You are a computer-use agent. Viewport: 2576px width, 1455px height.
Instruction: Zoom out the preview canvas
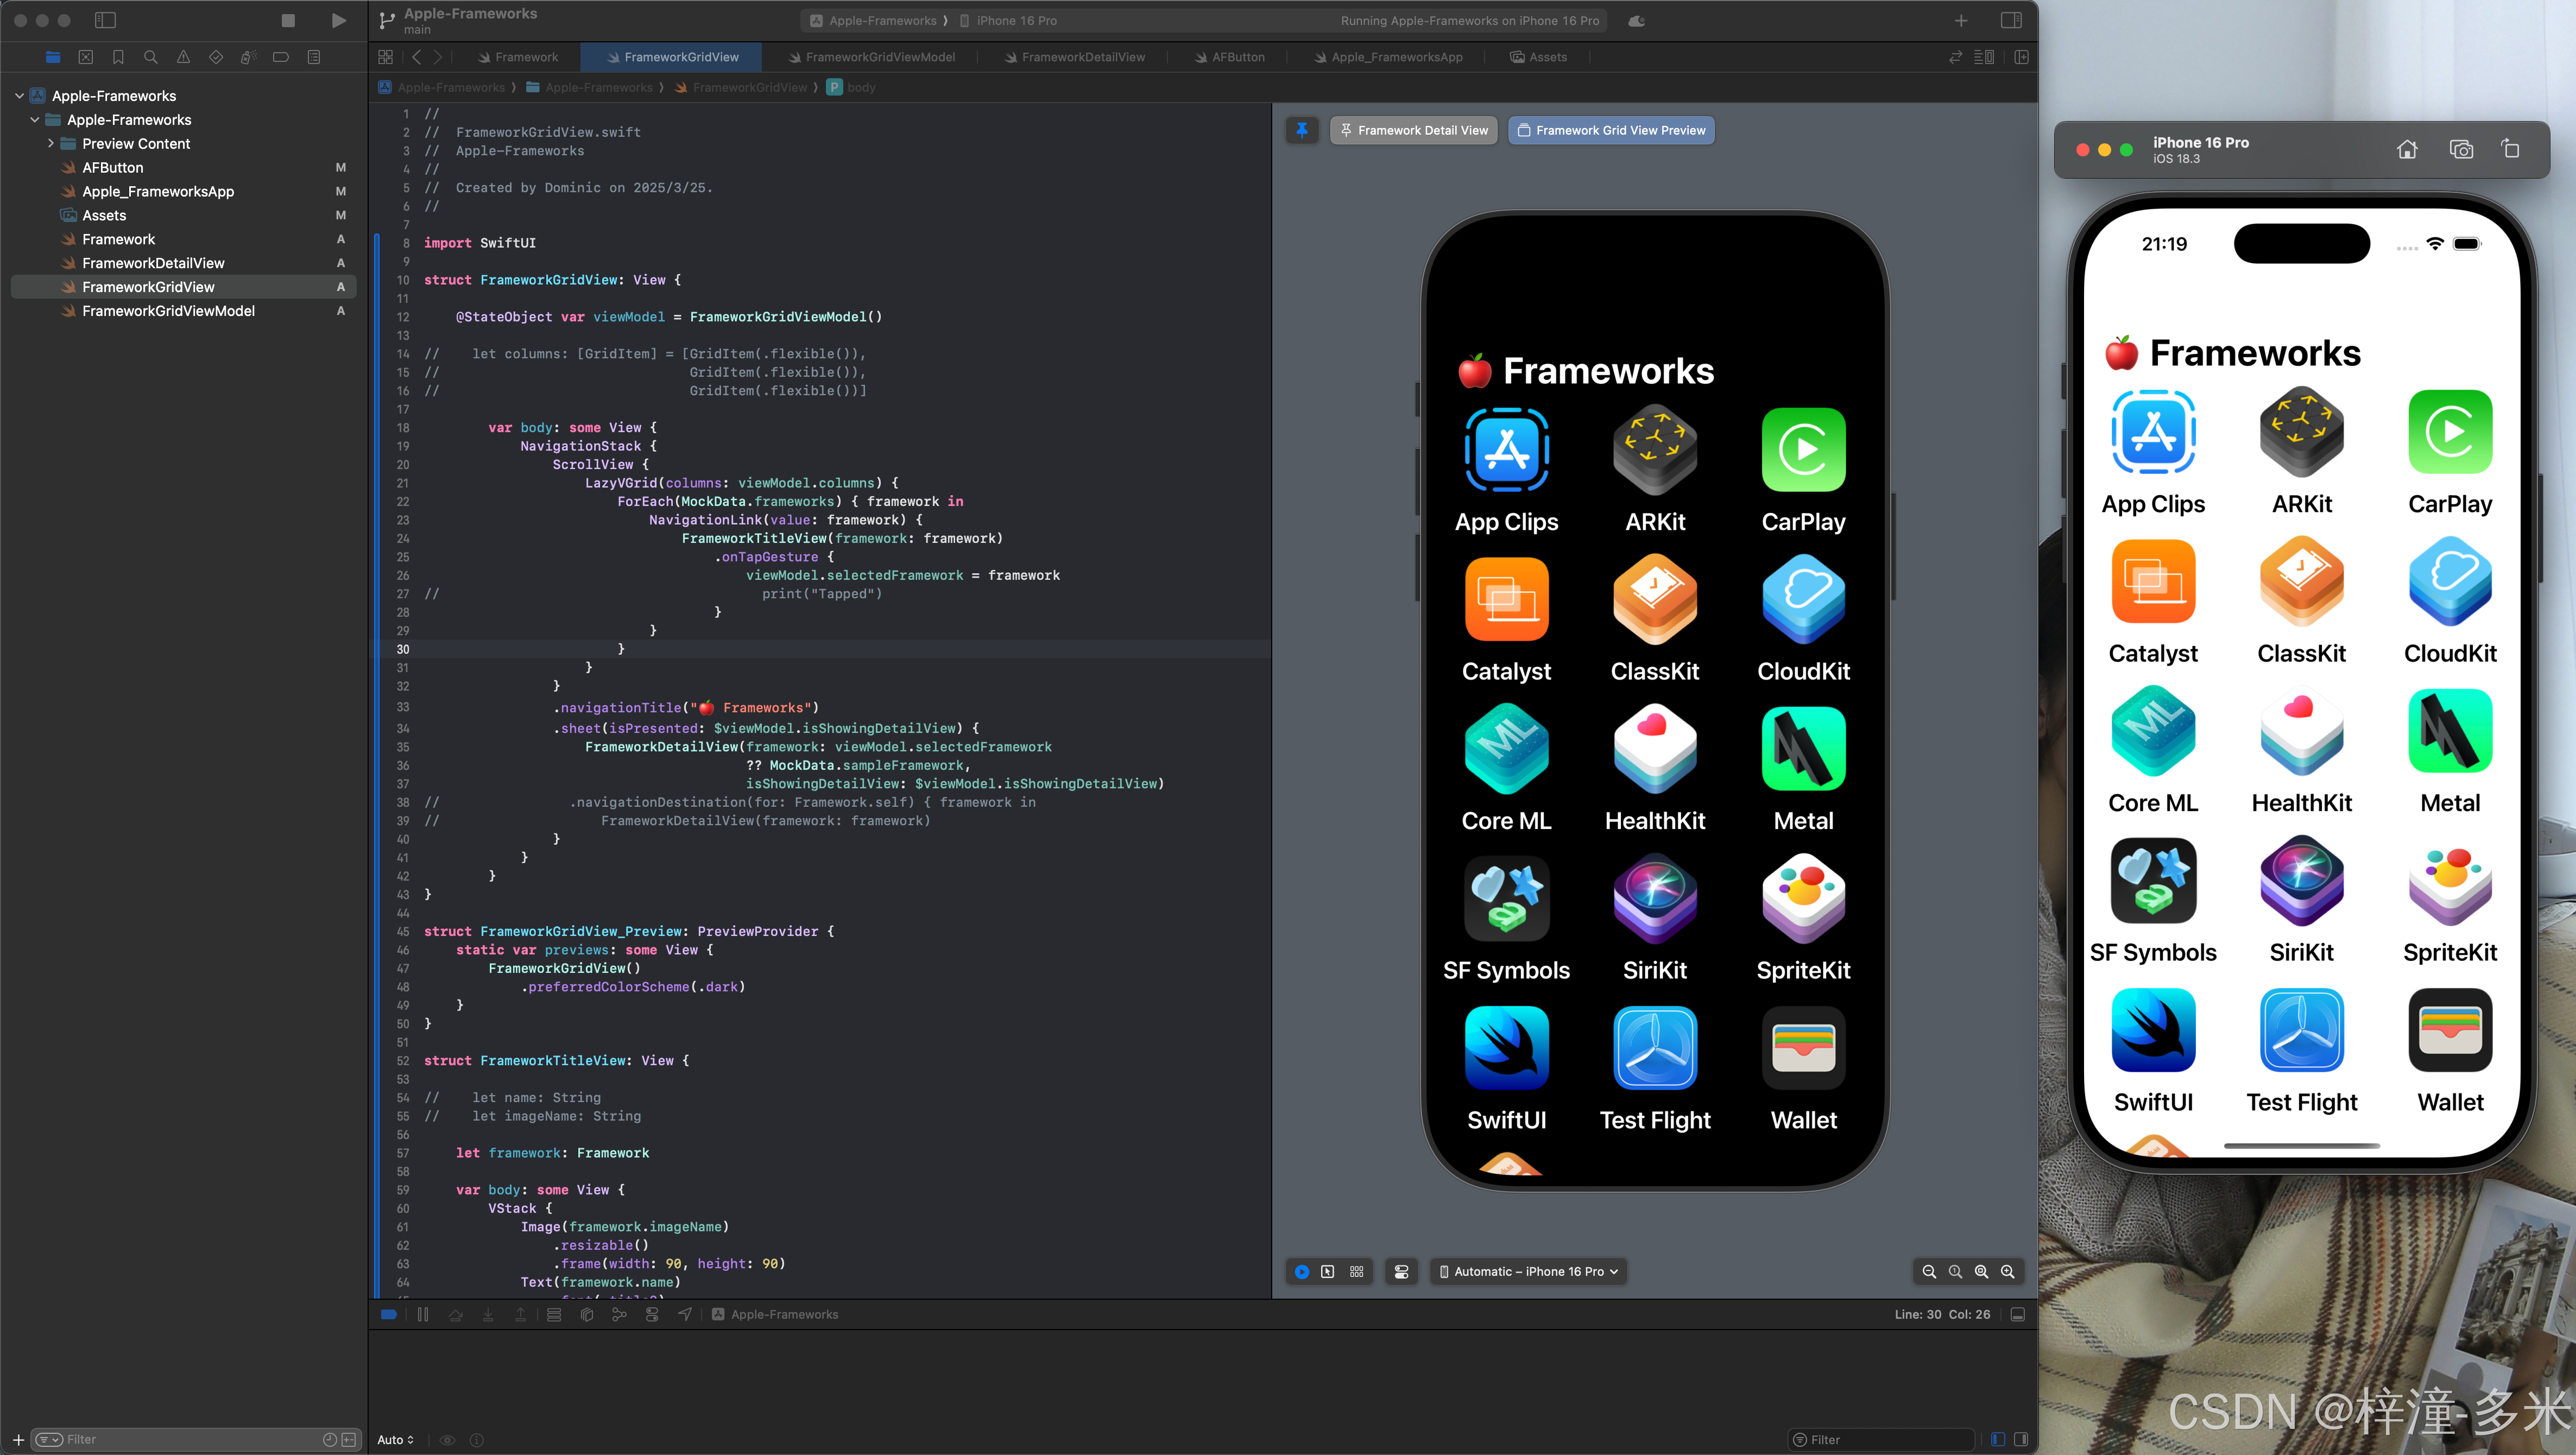click(1929, 1271)
